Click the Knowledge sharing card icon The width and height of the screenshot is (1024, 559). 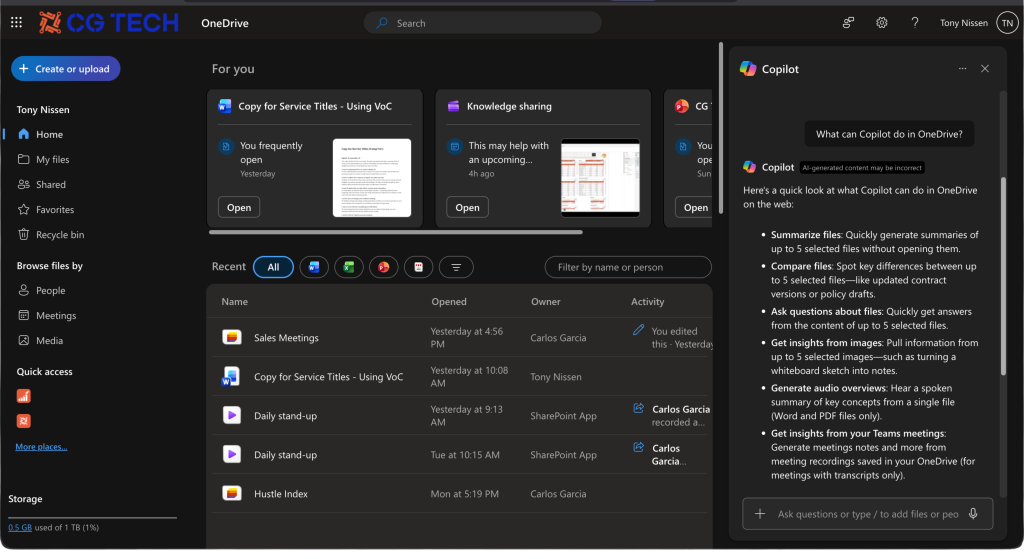coord(453,106)
